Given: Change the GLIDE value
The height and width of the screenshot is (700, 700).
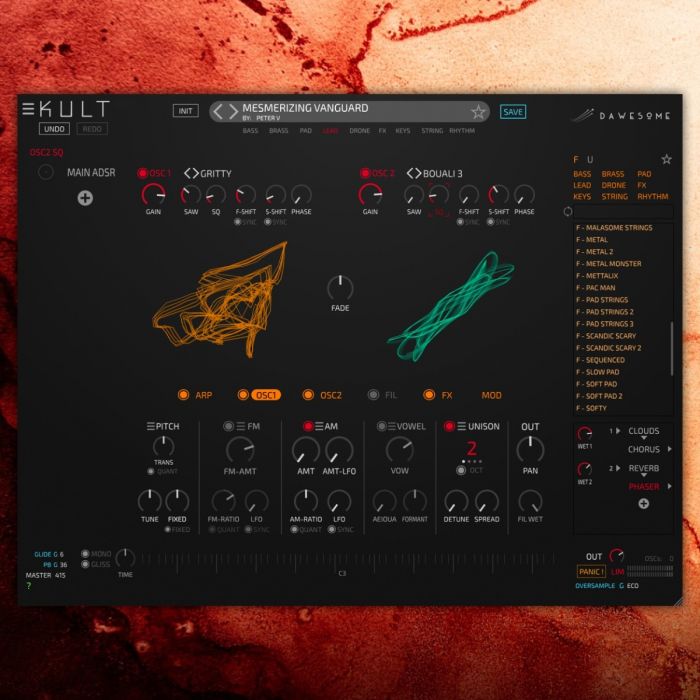Looking at the screenshot, I should (x=61, y=554).
